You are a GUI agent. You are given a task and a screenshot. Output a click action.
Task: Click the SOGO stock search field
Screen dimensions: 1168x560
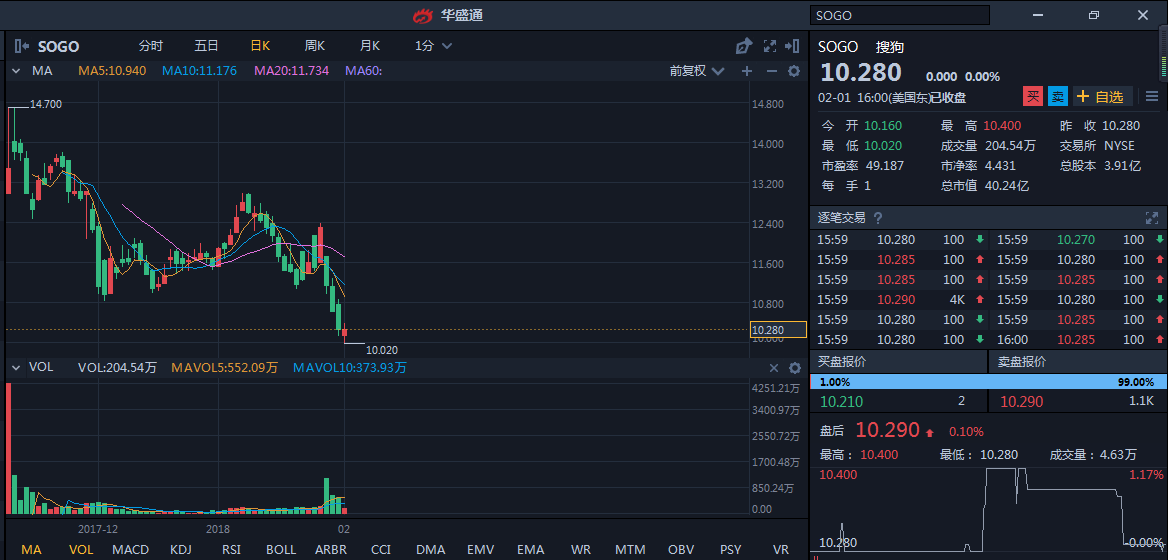tap(900, 16)
